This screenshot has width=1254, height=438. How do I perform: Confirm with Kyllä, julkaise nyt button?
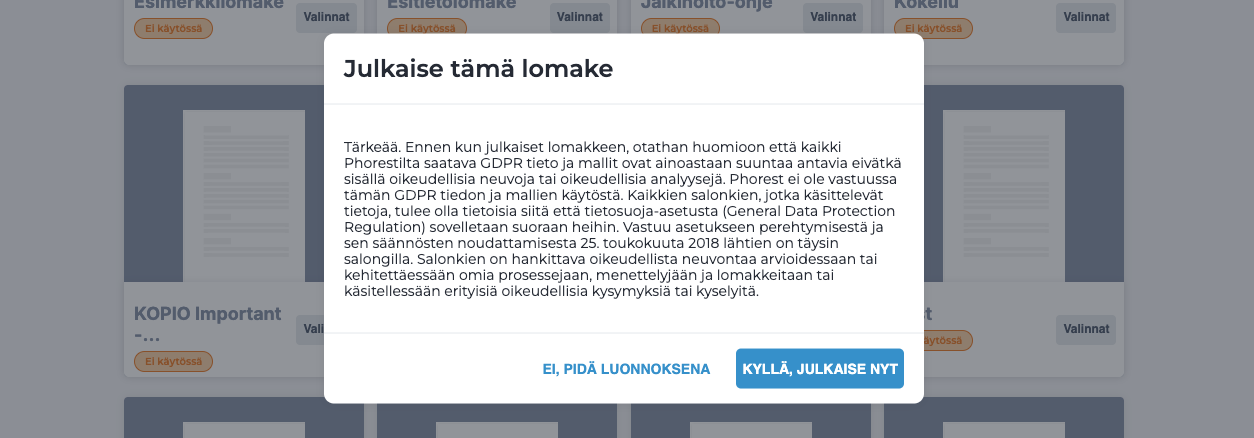[x=819, y=368]
